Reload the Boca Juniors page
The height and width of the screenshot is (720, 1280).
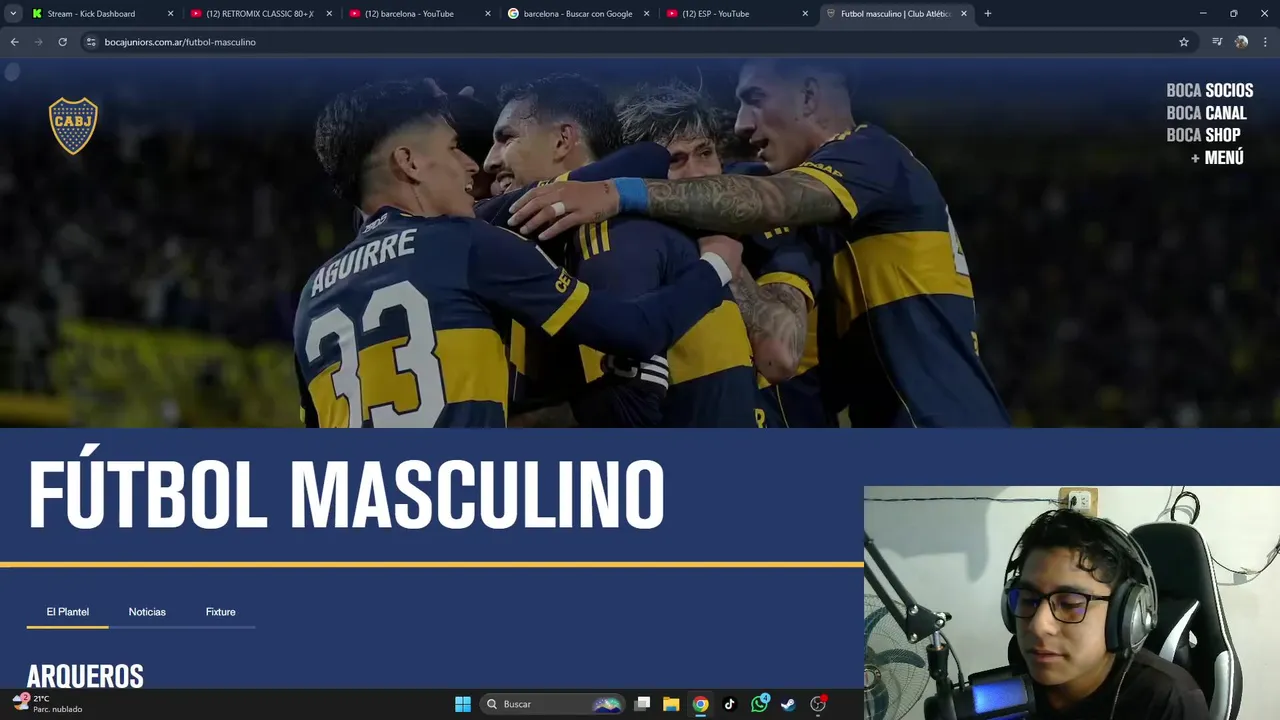pyautogui.click(x=62, y=42)
